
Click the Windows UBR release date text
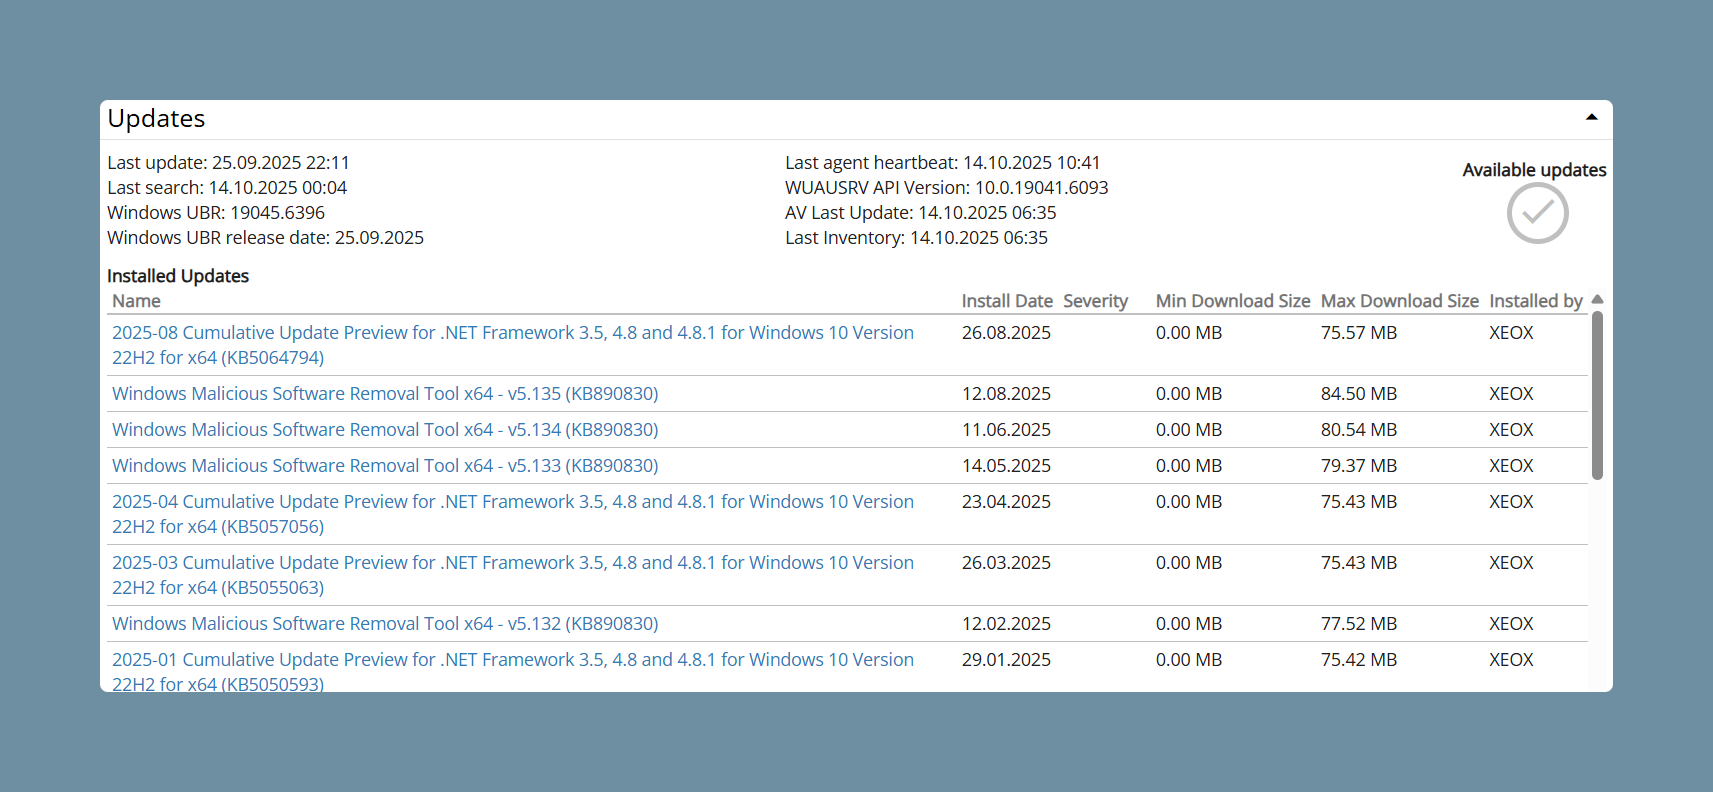(x=265, y=238)
